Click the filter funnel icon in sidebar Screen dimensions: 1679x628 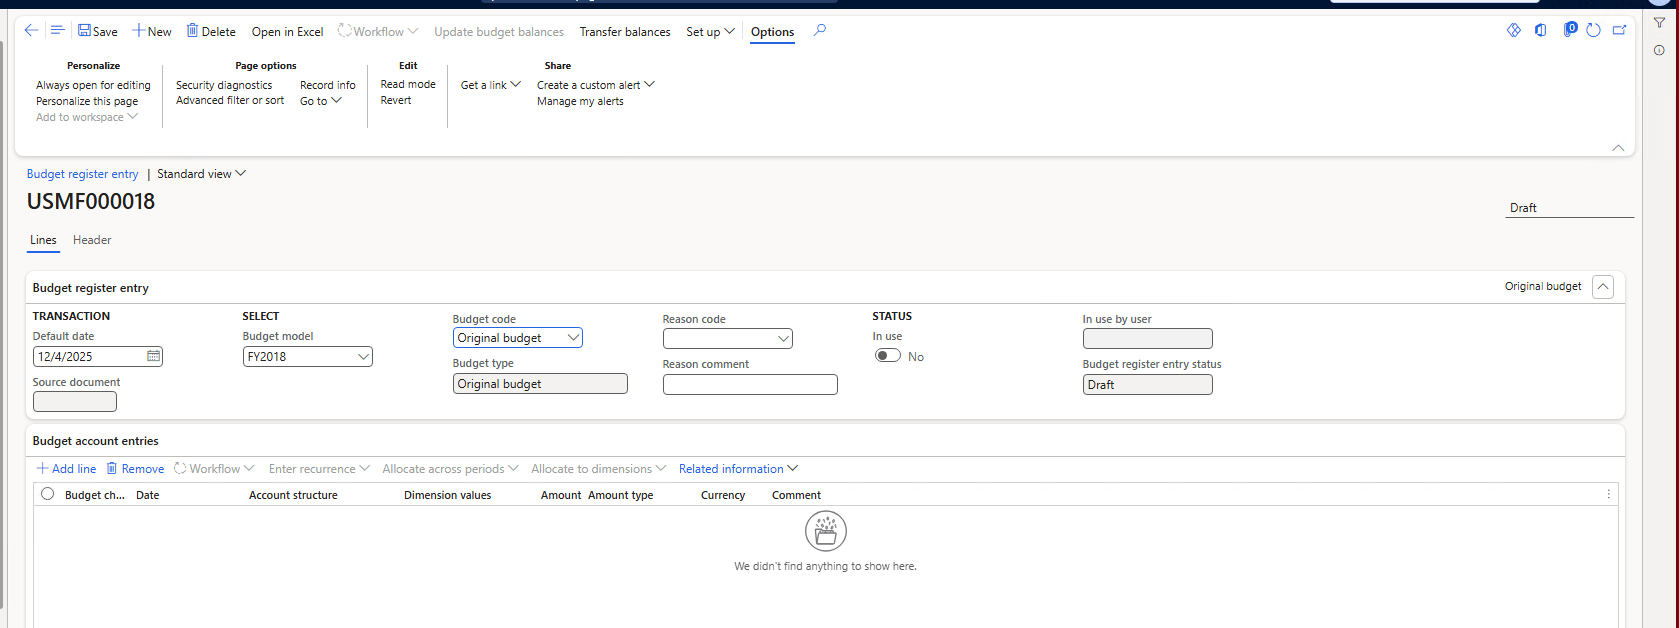(1659, 23)
